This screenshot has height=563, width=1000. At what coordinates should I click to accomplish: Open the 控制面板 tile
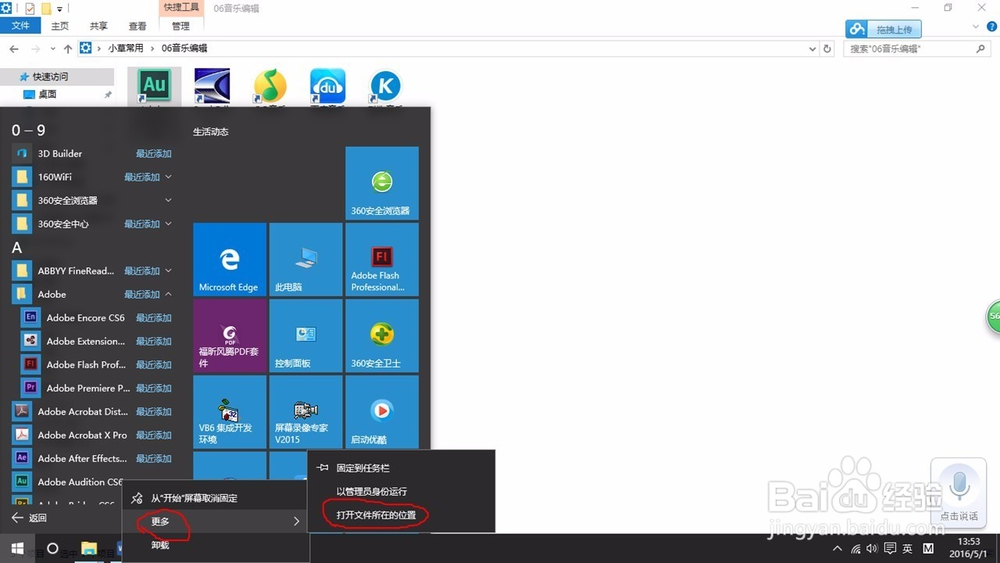(305, 336)
